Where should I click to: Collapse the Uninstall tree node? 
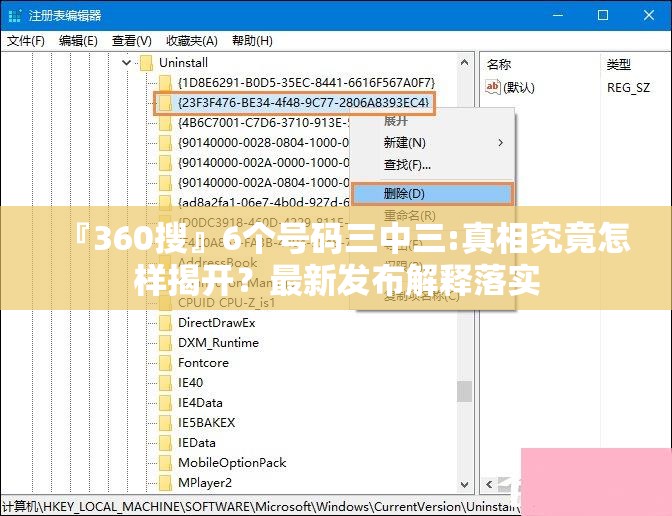[126, 63]
